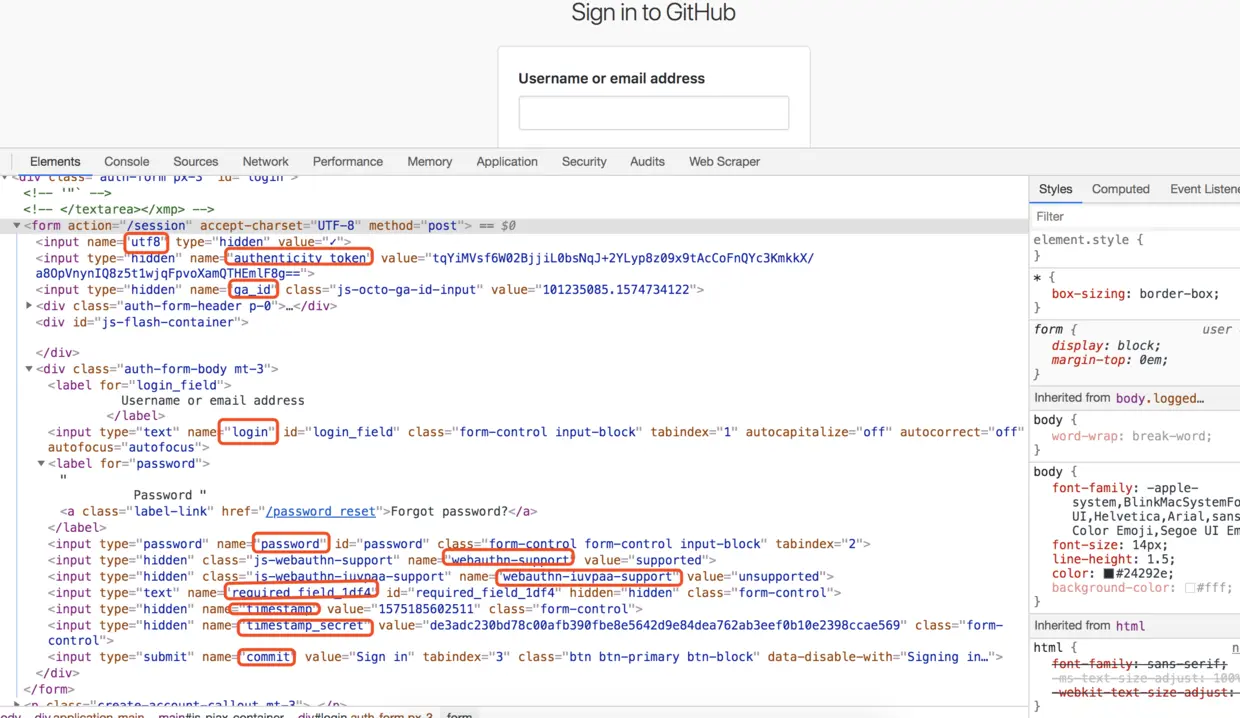Open the Memory panel
Viewport: 1240px width, 718px height.
click(x=429, y=161)
